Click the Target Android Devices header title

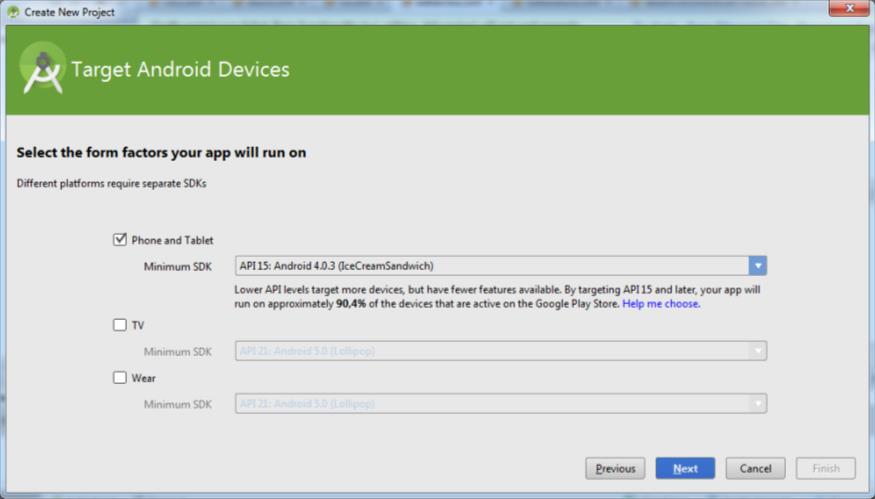click(x=180, y=70)
